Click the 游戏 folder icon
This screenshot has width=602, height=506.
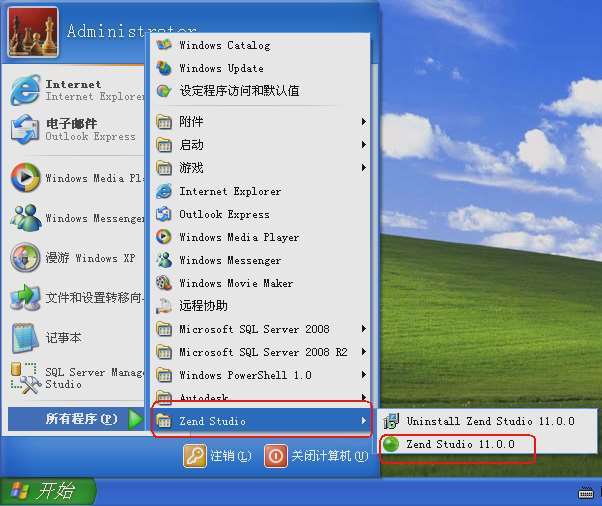click(164, 168)
